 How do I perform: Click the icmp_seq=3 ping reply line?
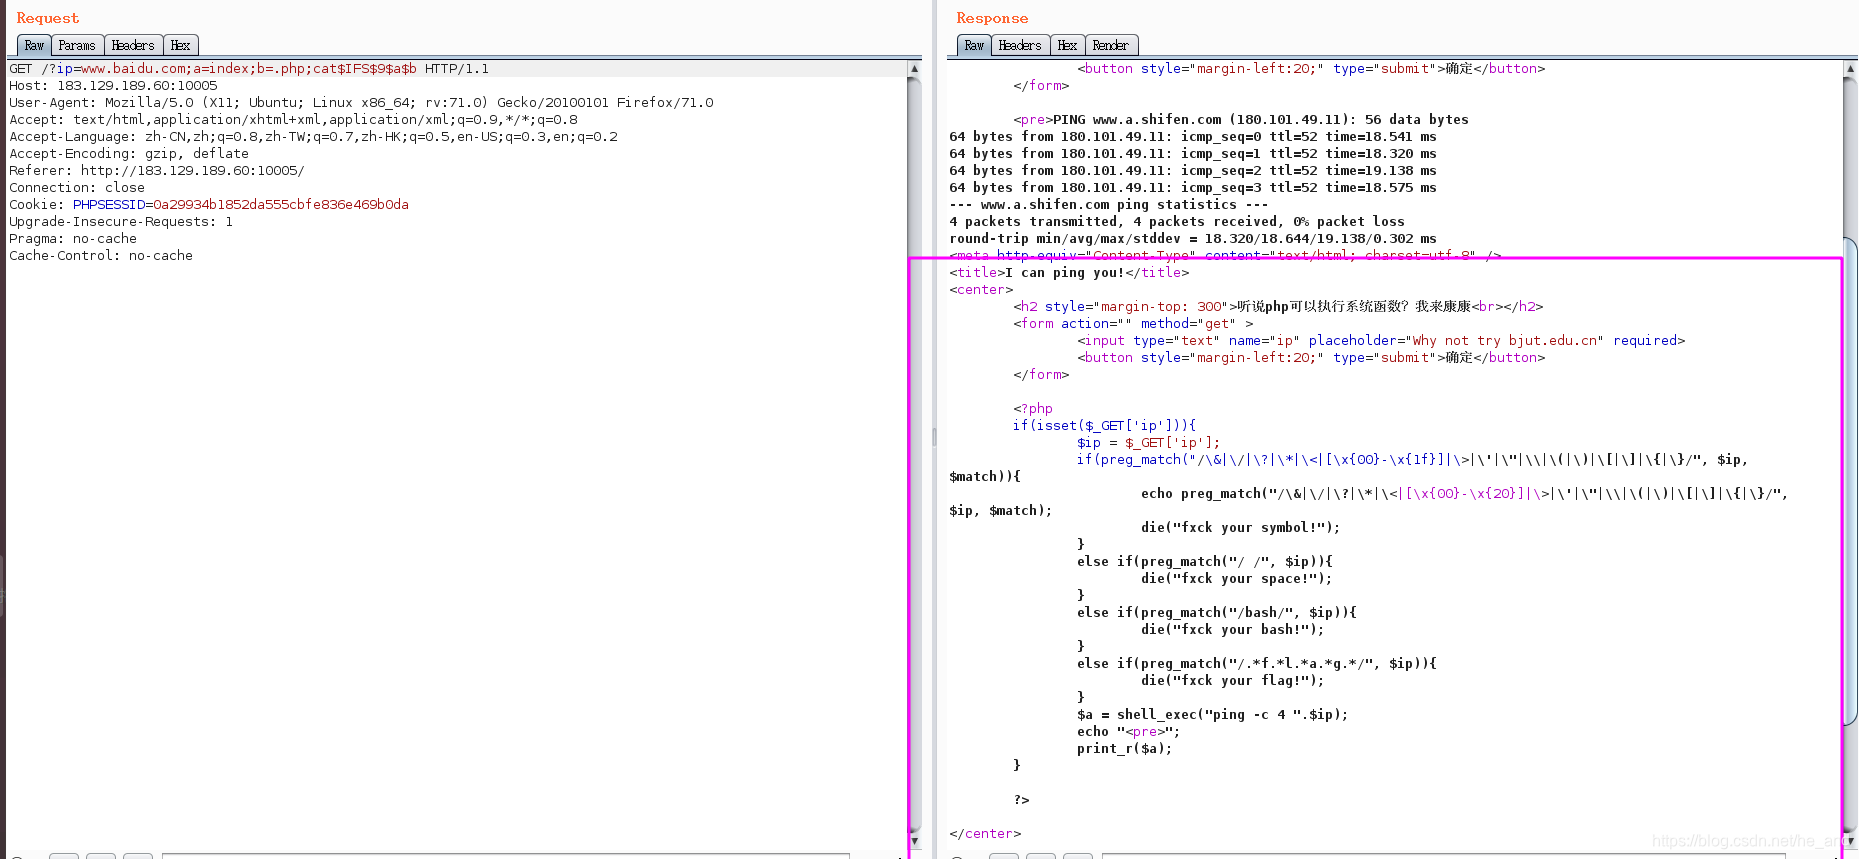pyautogui.click(x=1193, y=188)
